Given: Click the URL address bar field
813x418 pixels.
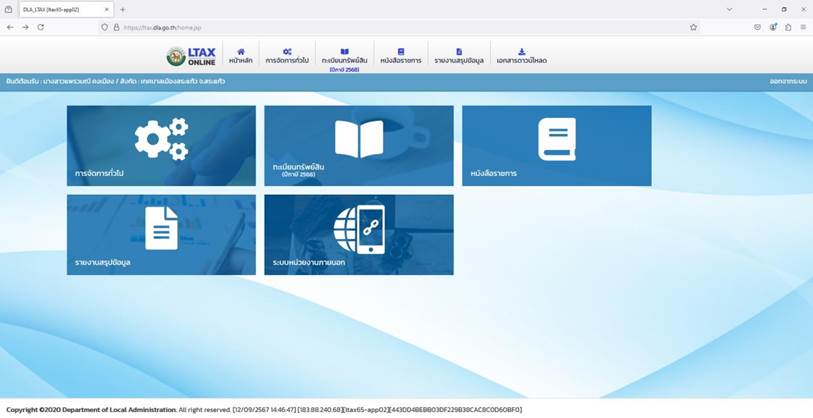Looking at the screenshot, I should [399, 27].
